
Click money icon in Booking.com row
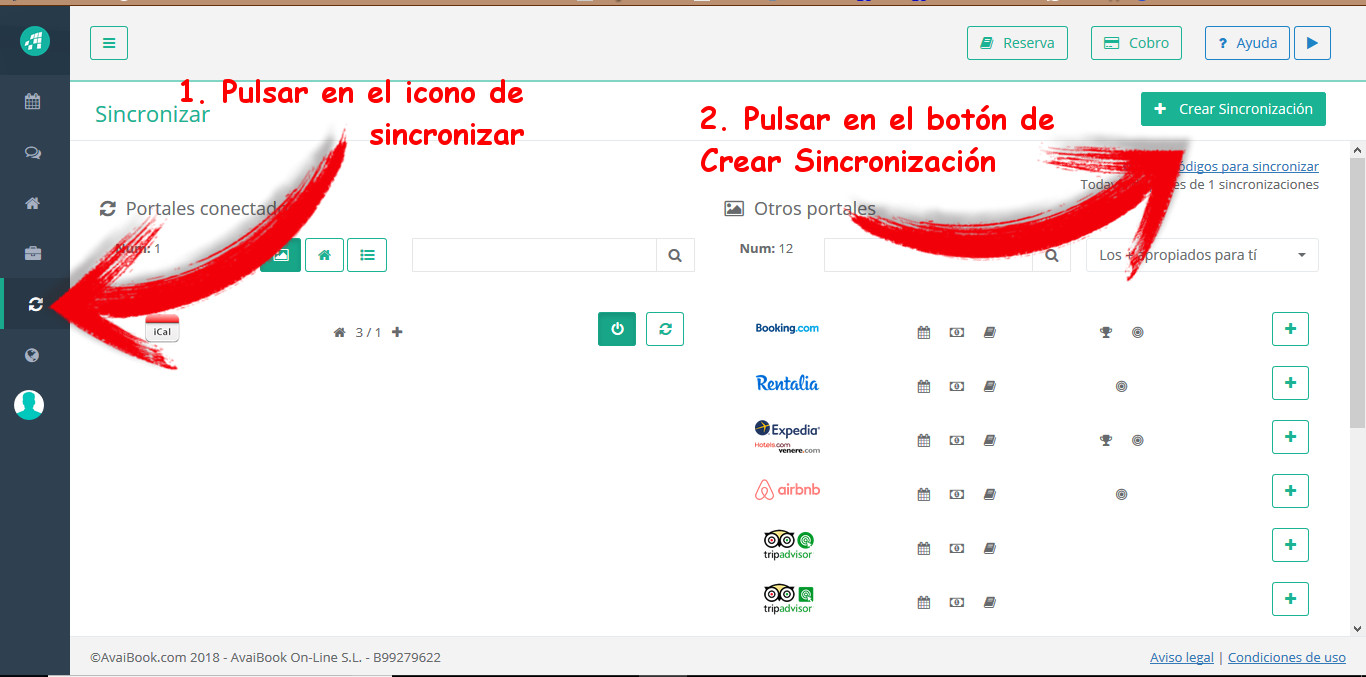point(957,332)
